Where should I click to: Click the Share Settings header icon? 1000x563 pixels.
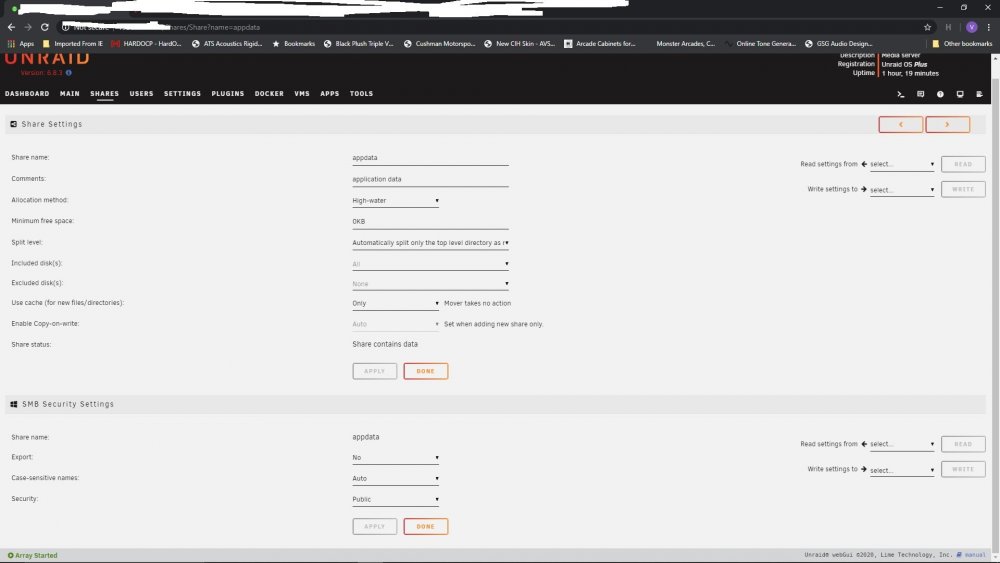[13, 124]
